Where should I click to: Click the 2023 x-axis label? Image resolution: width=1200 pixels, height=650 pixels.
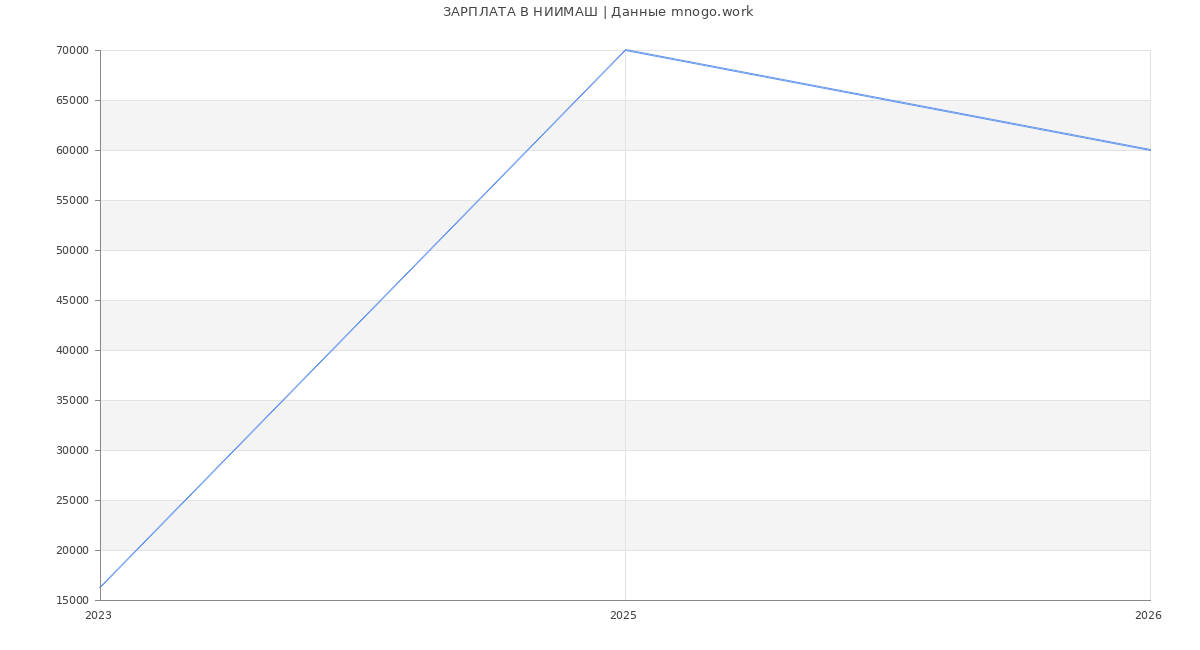[98, 616]
